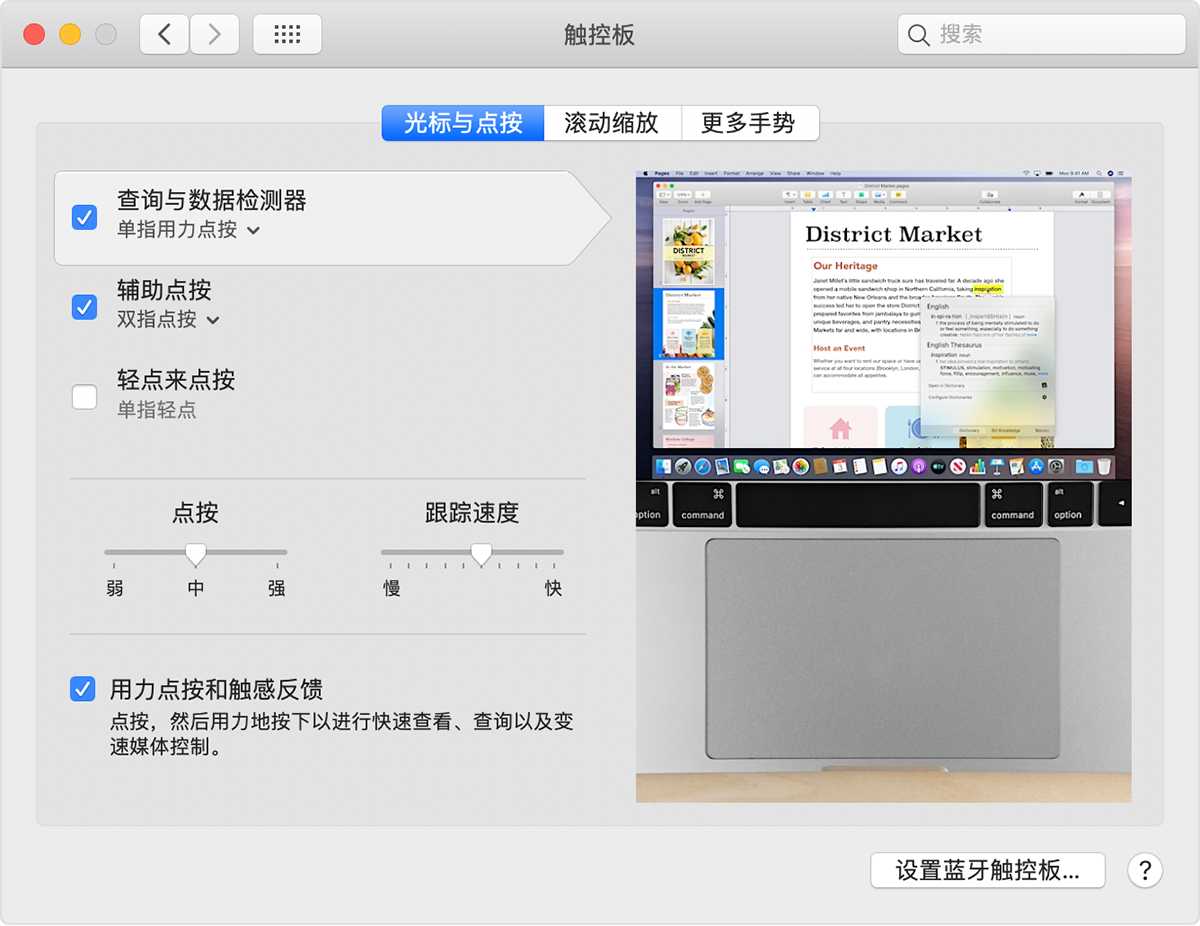Image resolution: width=1200 pixels, height=926 pixels.
Task: Toggle 辅助点按 checkbox
Action: click(84, 307)
